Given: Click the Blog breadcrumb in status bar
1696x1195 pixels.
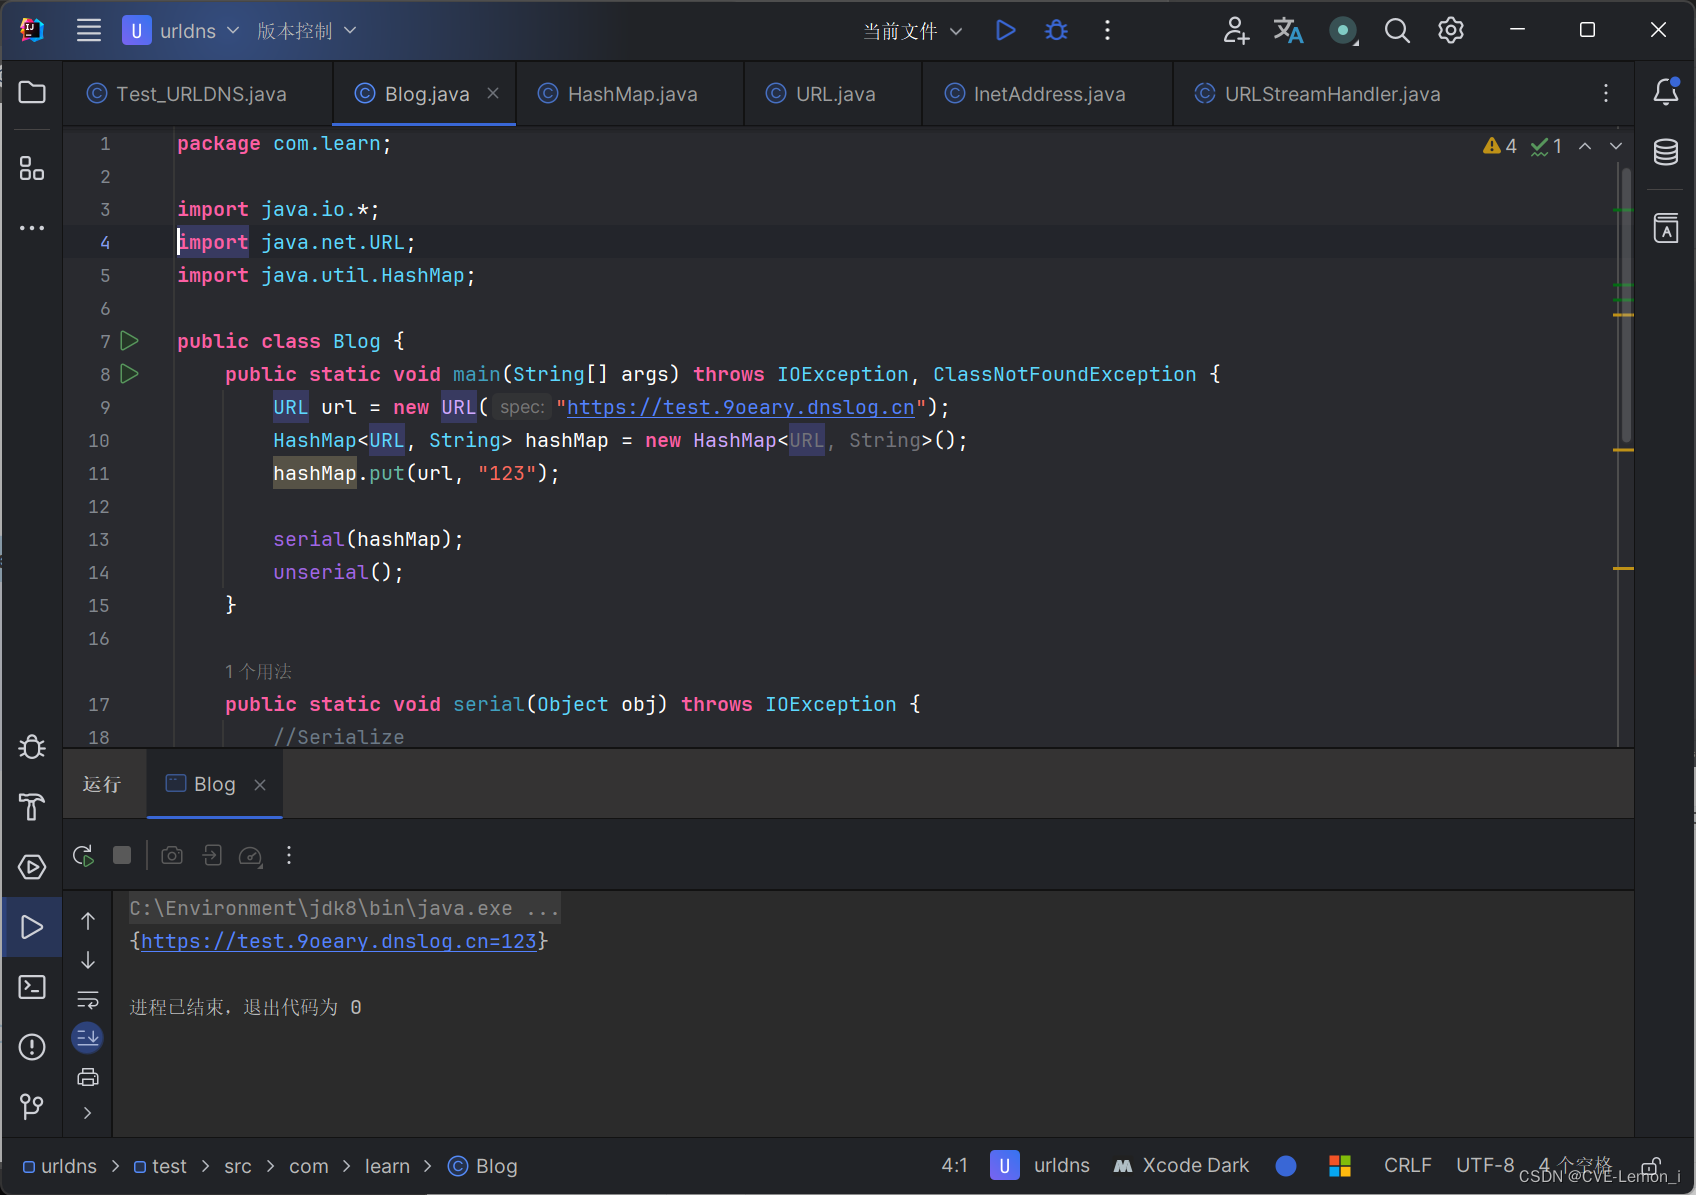Looking at the screenshot, I should (x=483, y=1166).
